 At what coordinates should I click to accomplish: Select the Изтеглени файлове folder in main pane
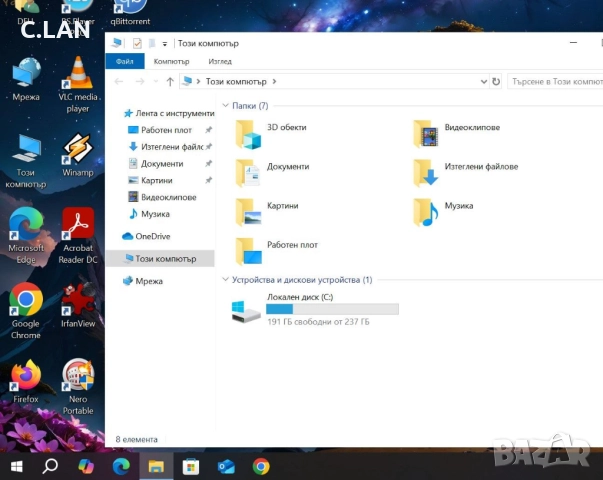coord(466,173)
